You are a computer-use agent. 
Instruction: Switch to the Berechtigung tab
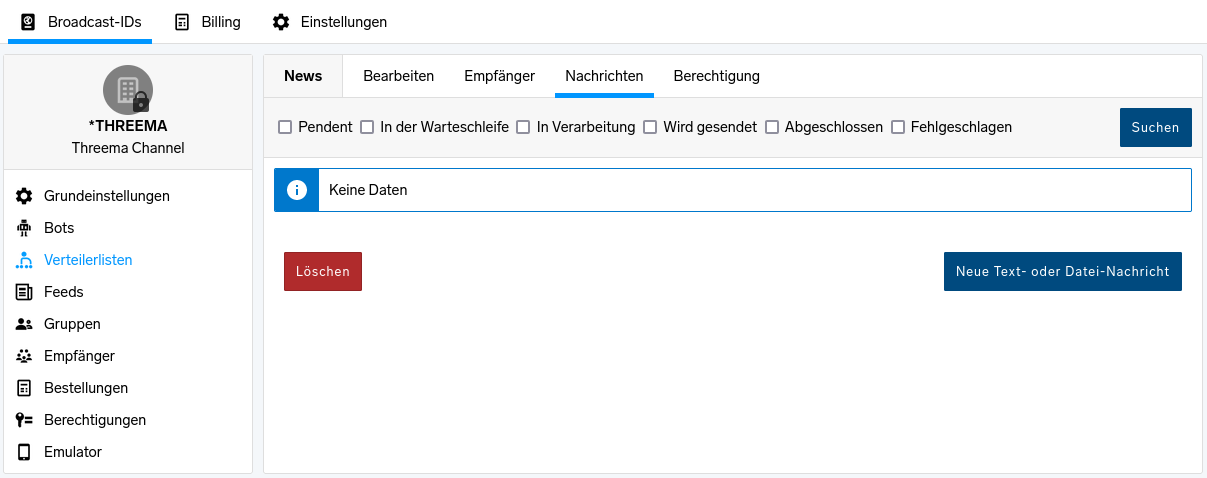point(716,76)
